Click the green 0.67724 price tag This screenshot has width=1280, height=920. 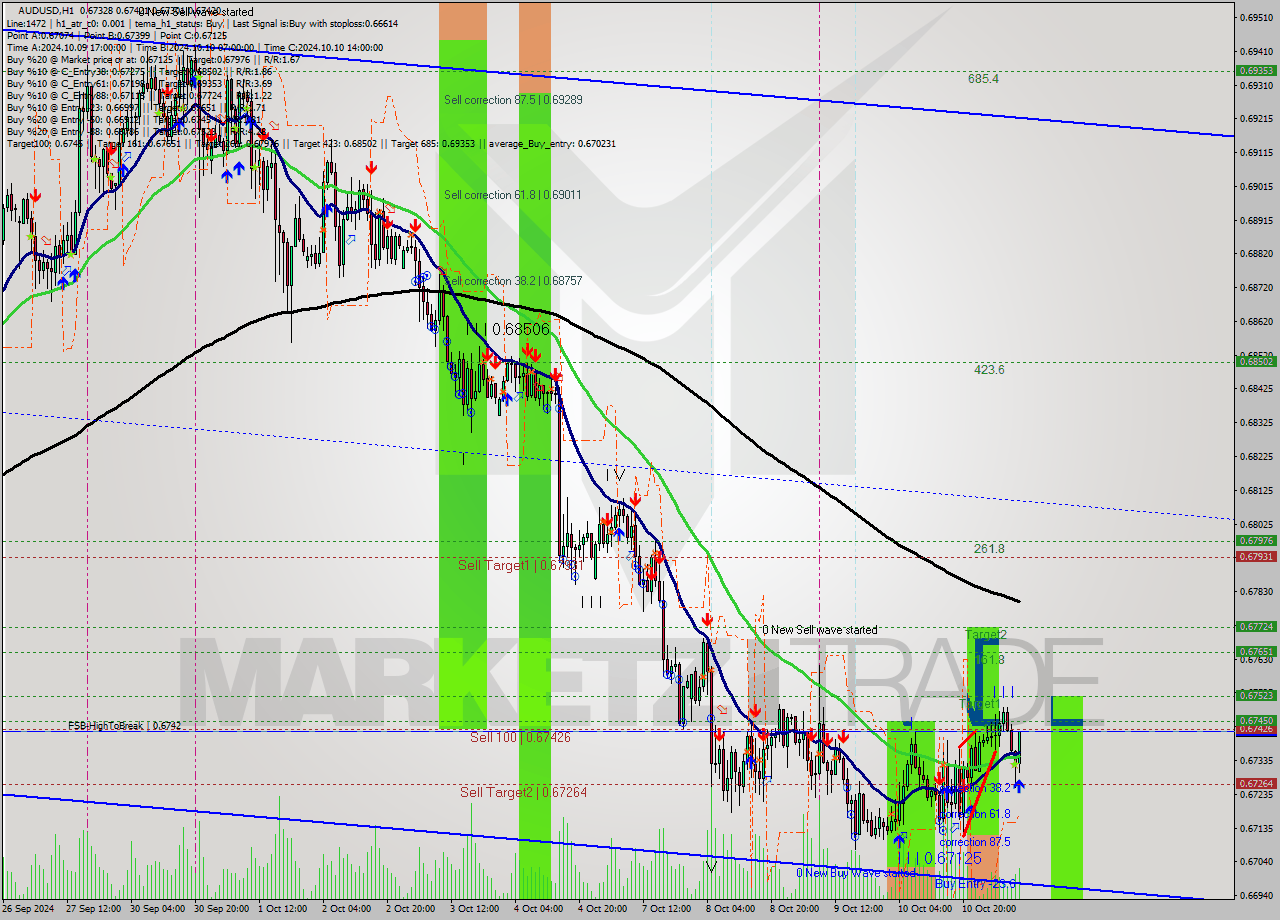coord(1256,627)
